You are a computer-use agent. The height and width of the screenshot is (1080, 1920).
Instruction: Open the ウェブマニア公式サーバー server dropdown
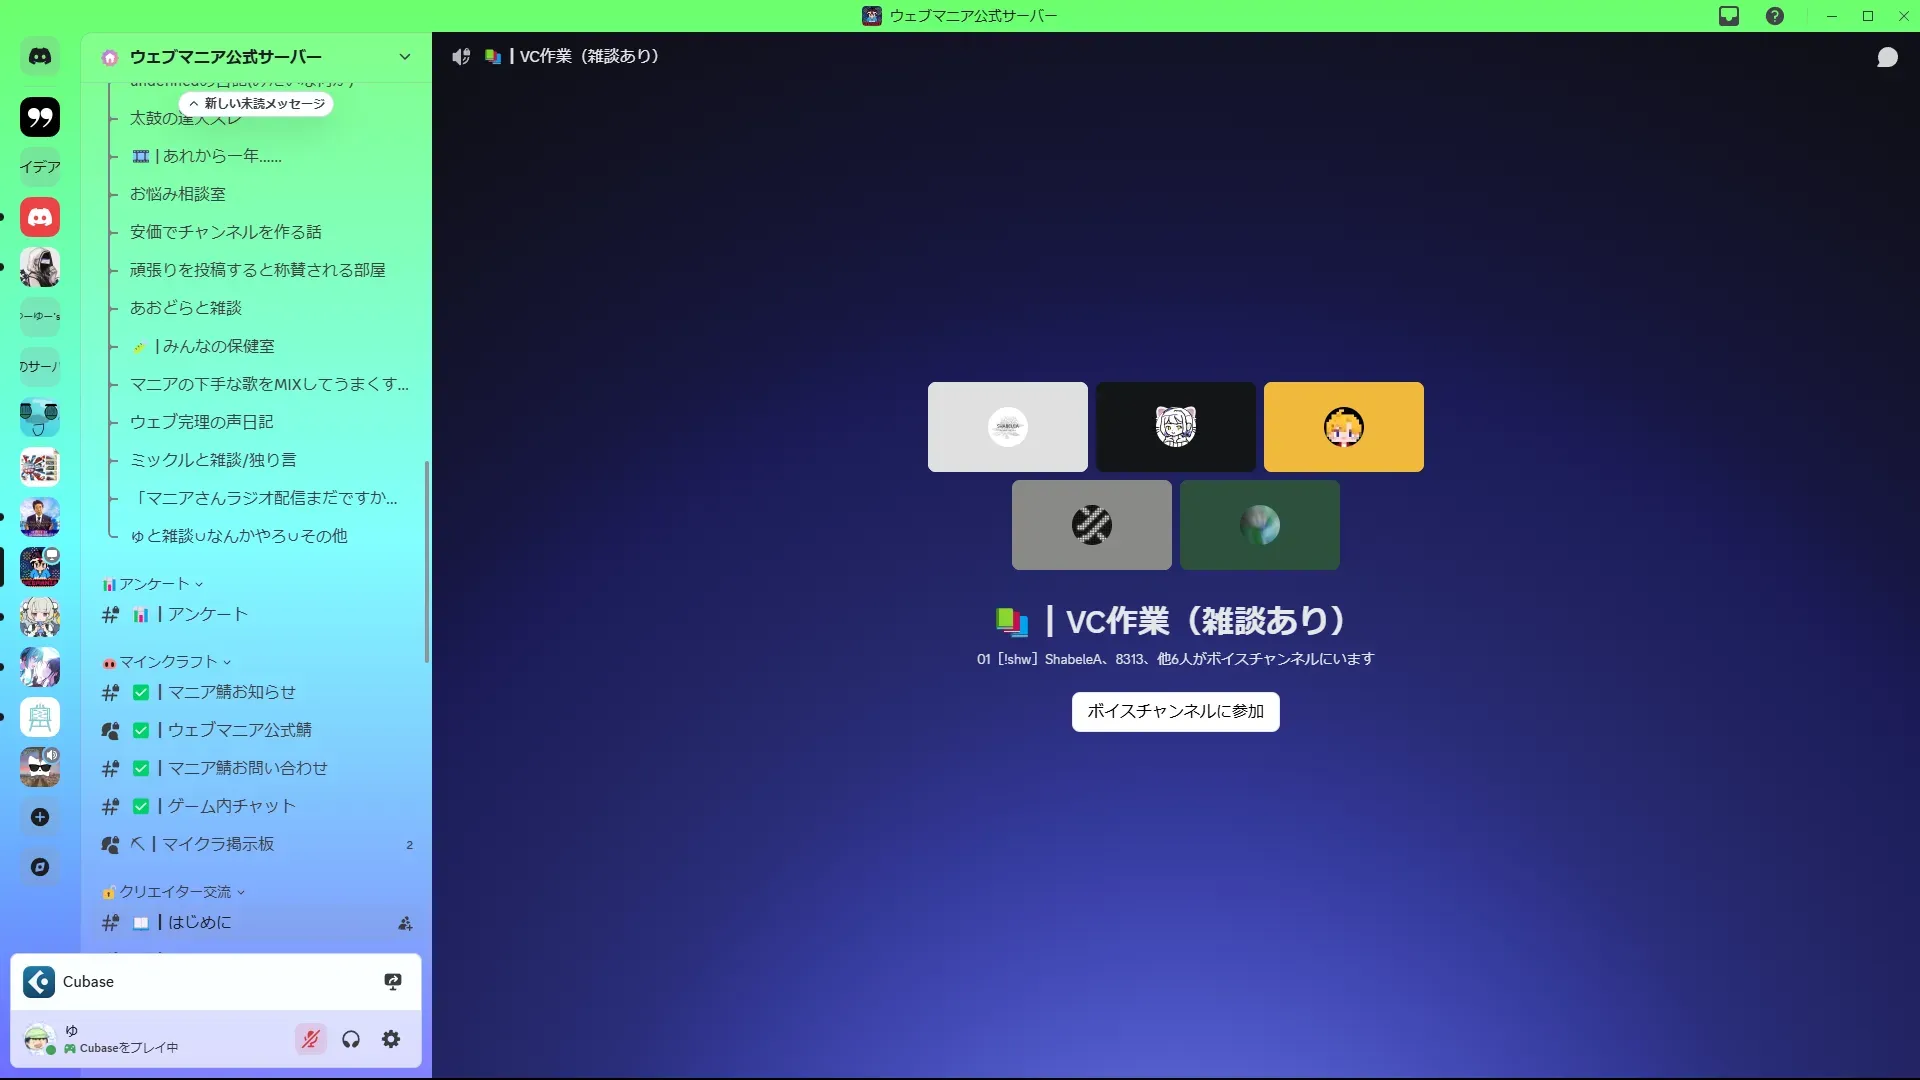[x=404, y=57]
